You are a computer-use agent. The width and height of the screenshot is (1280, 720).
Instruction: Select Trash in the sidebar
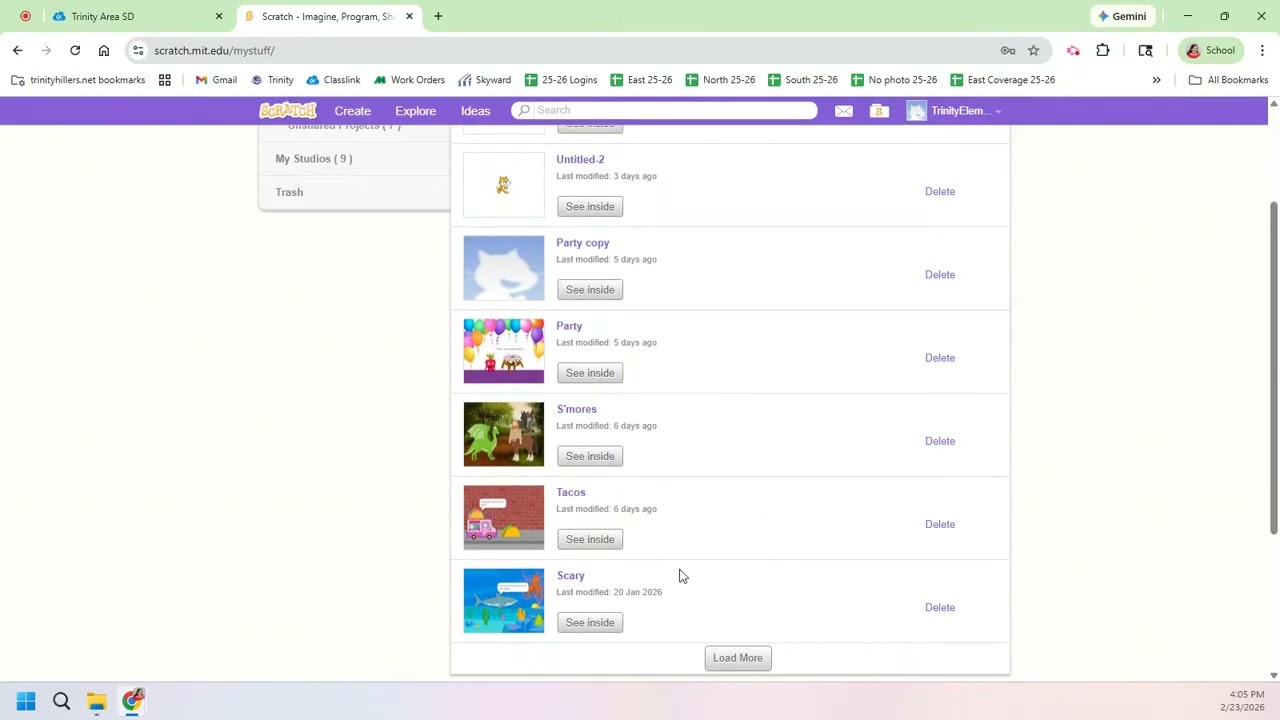tap(289, 192)
